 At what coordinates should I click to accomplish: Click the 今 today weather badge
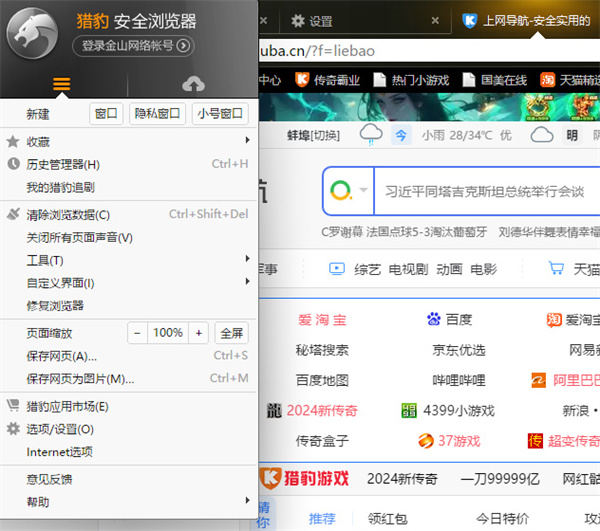401,135
